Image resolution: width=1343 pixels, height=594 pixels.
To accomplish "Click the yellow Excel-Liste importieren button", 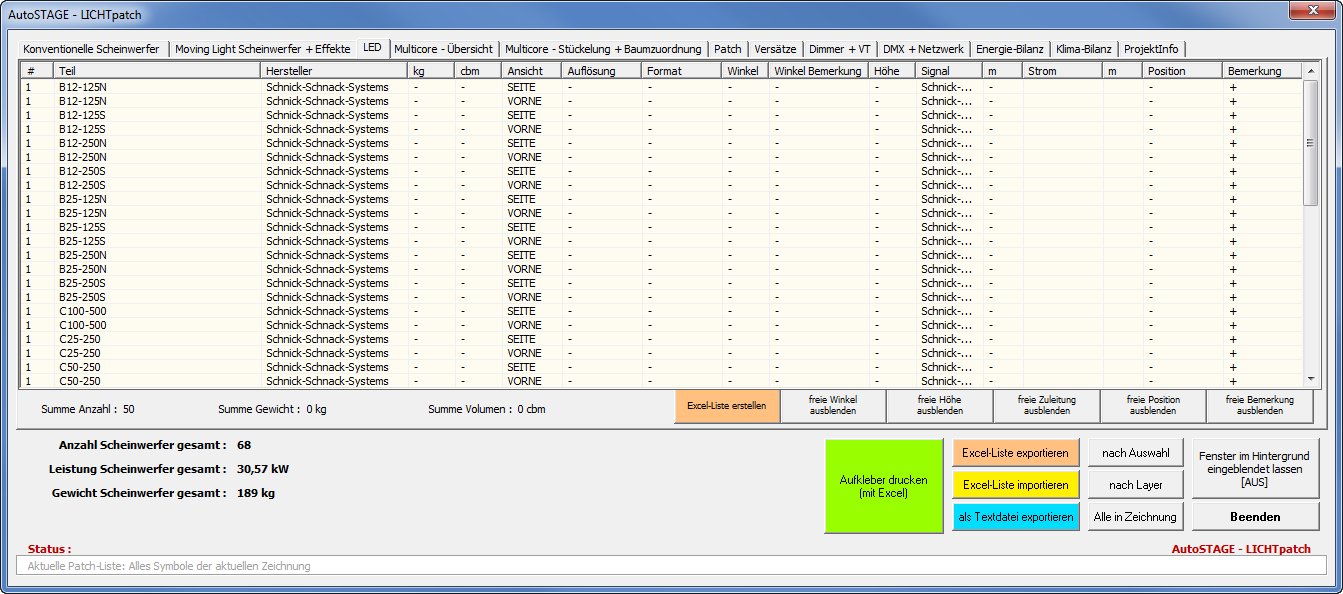I will 1015,485.
